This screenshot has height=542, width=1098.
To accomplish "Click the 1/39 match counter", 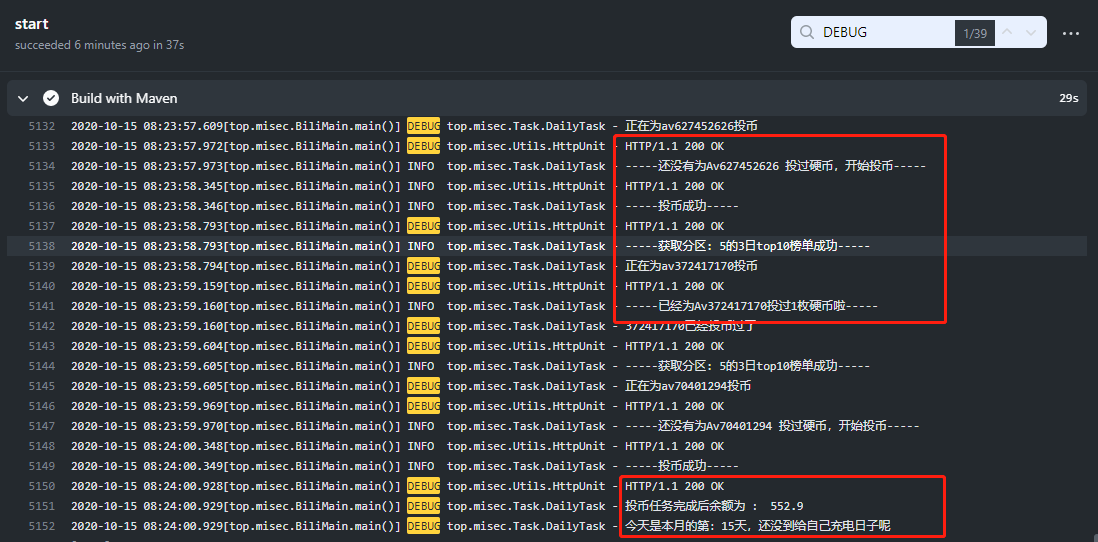I will [x=975, y=33].
